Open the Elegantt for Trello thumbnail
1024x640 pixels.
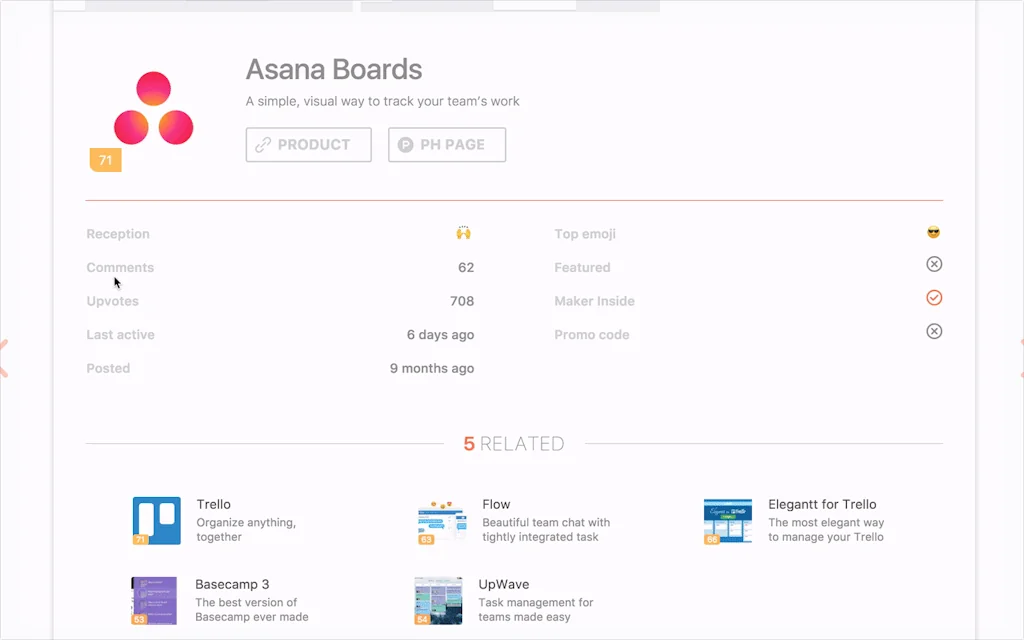click(727, 521)
